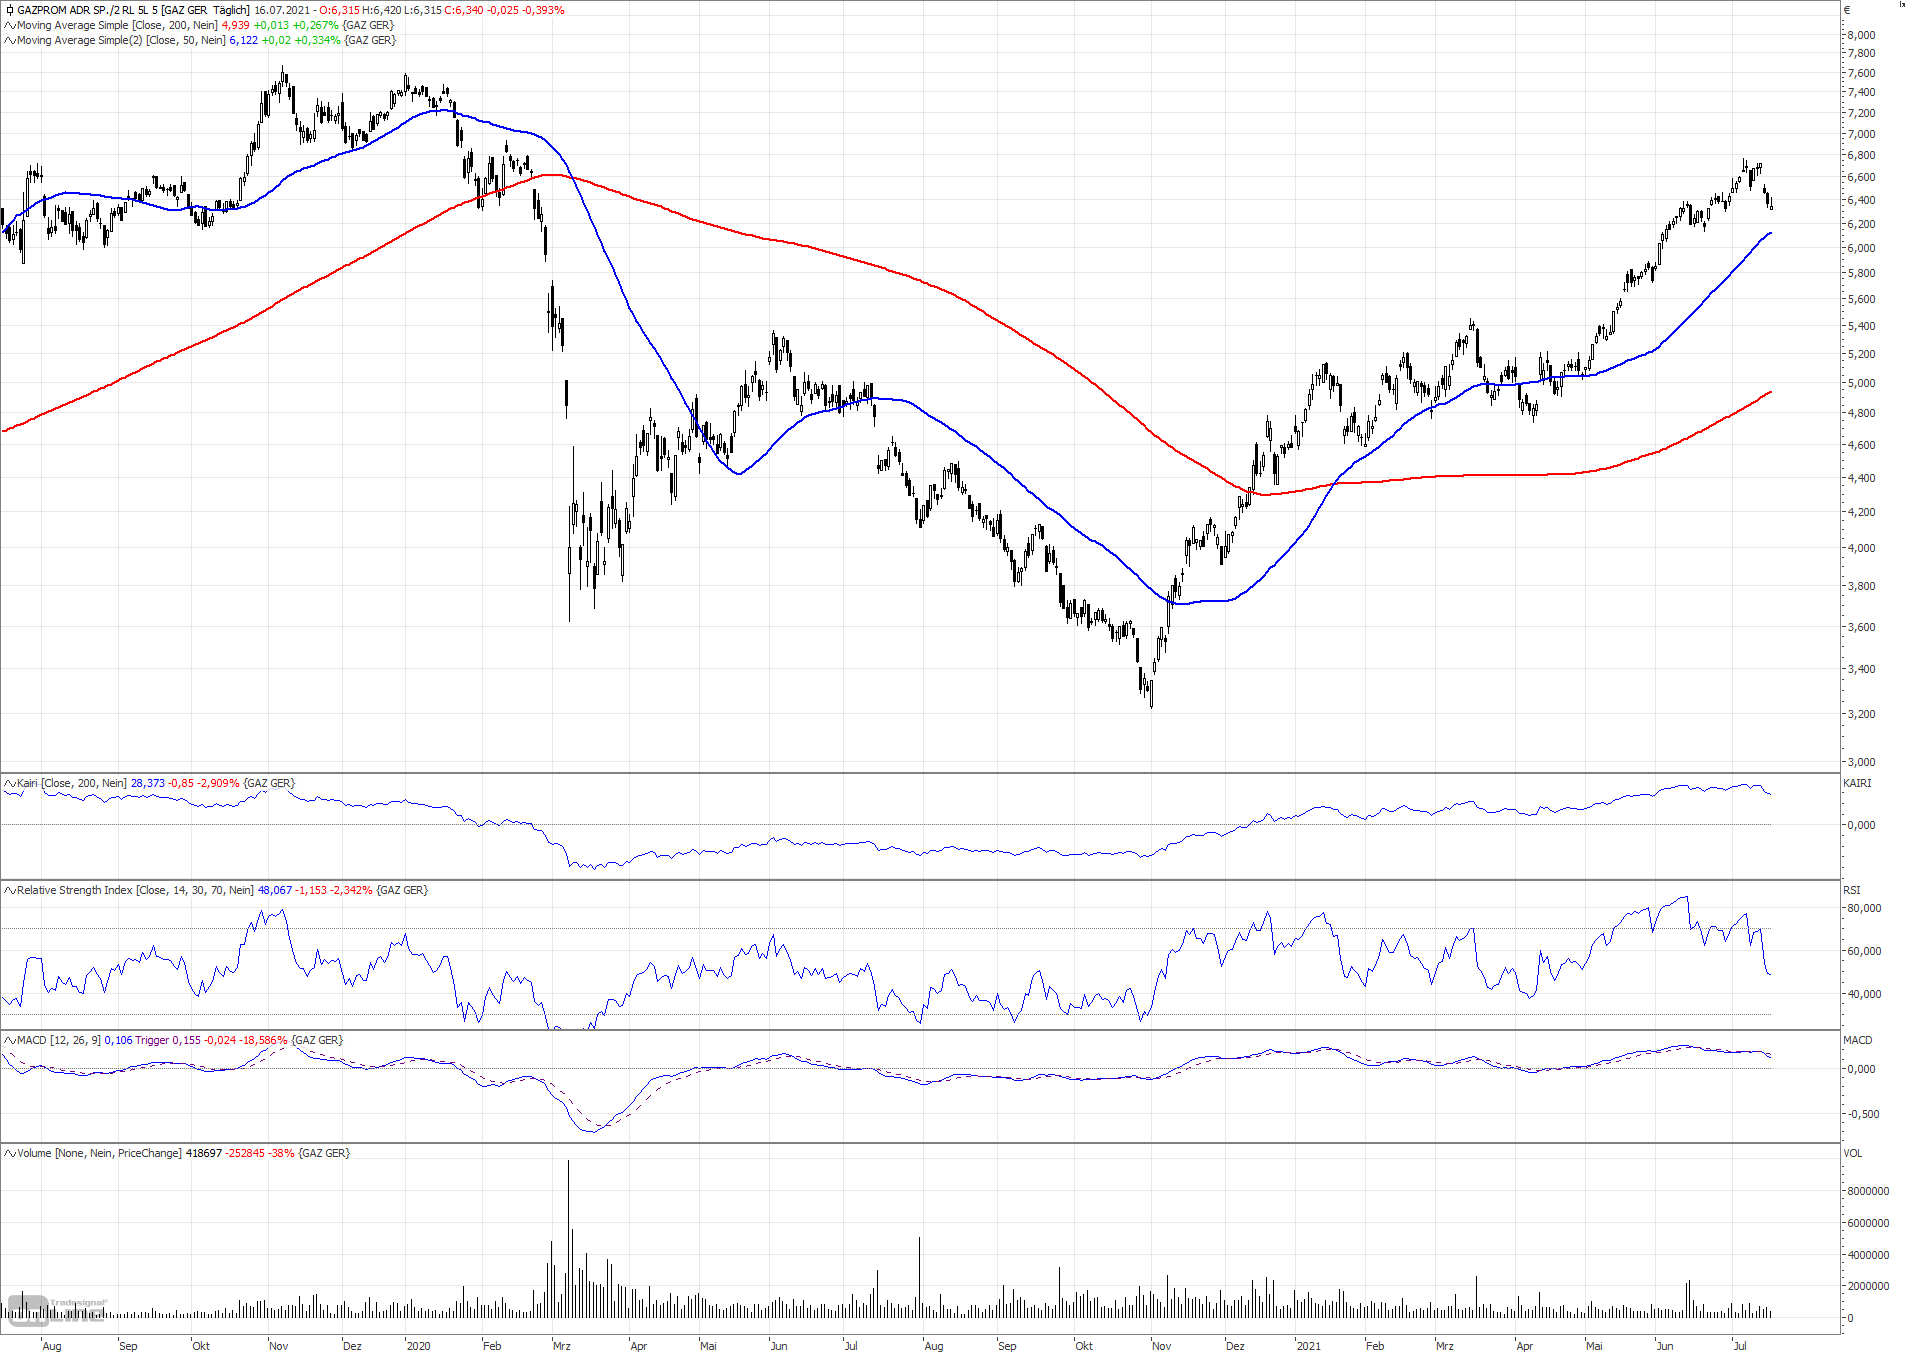
Task: Click the 2000000 label on the volume axis
Action: (1868, 1286)
